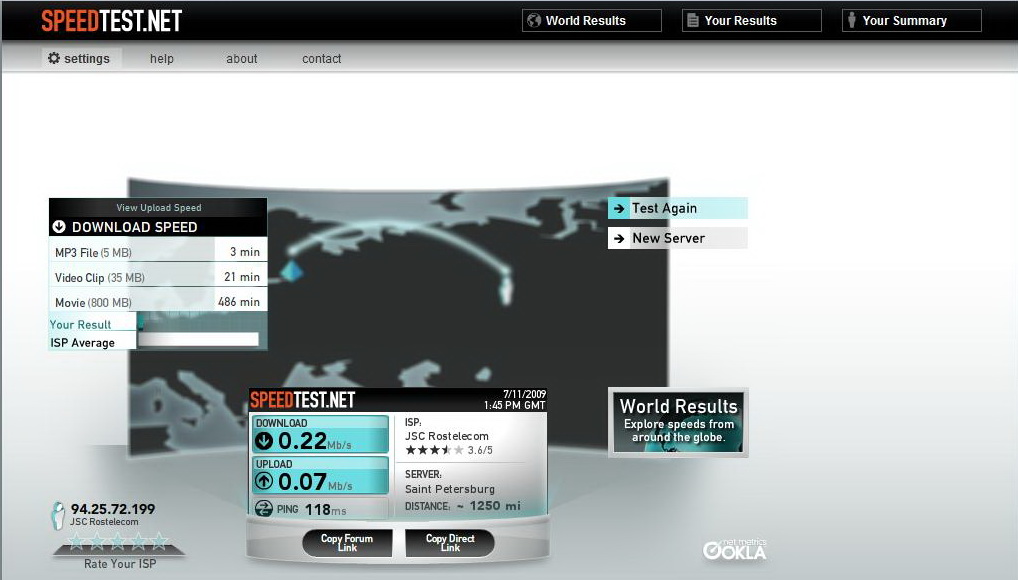Rate your ISP with the first star

point(77,541)
